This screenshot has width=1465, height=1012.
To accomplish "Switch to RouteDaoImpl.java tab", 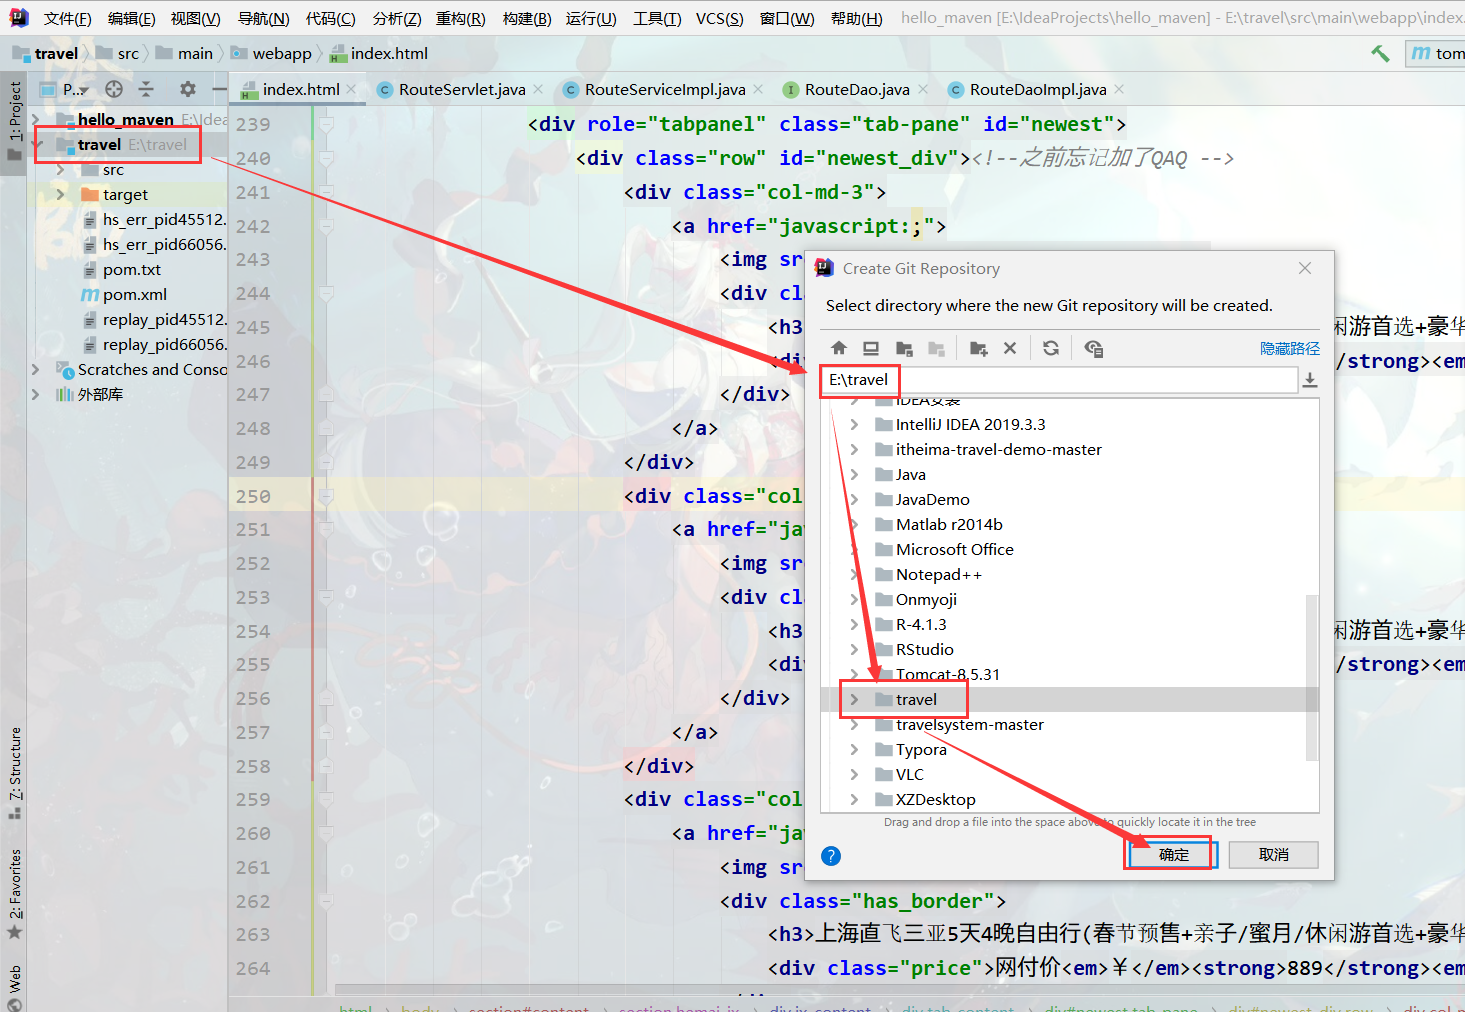I will click(x=1038, y=89).
